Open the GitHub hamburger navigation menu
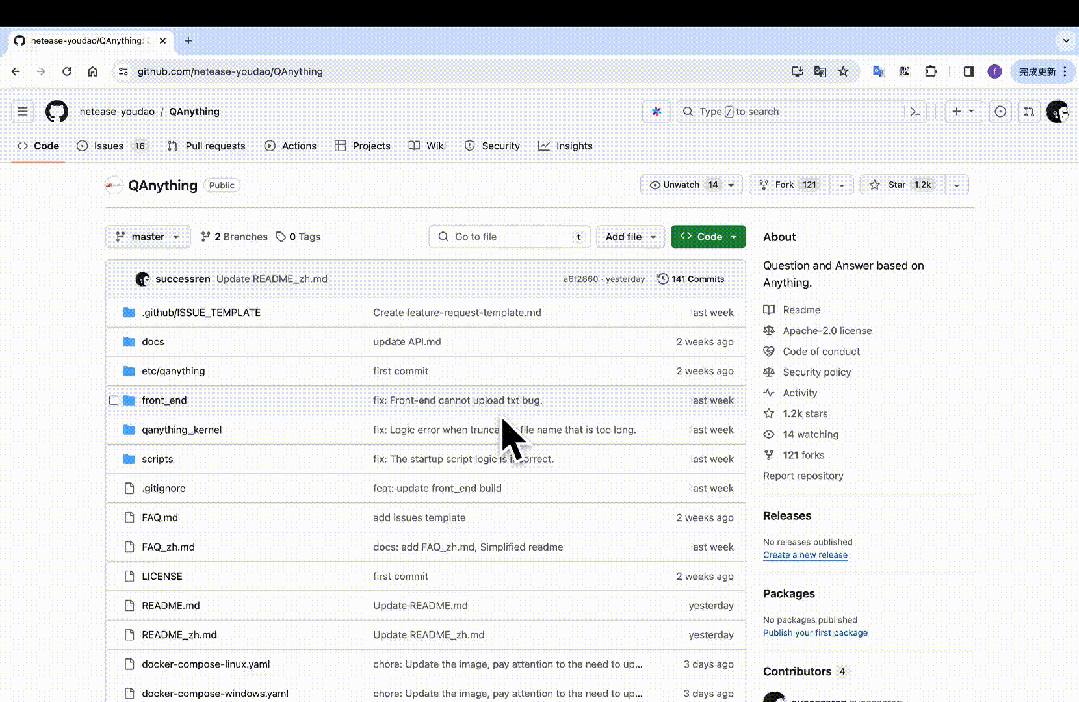Screen dimensions: 1079x702 click(x=23, y=112)
